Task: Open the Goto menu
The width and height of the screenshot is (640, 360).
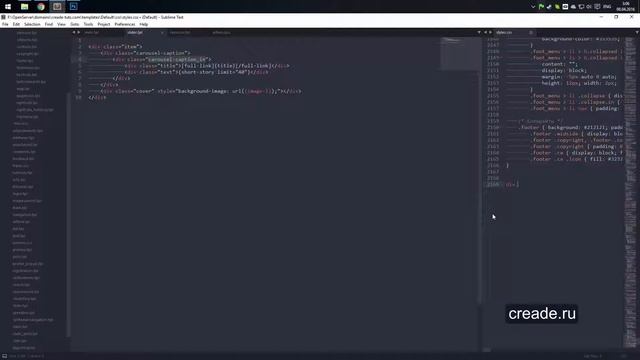Action: (75, 24)
